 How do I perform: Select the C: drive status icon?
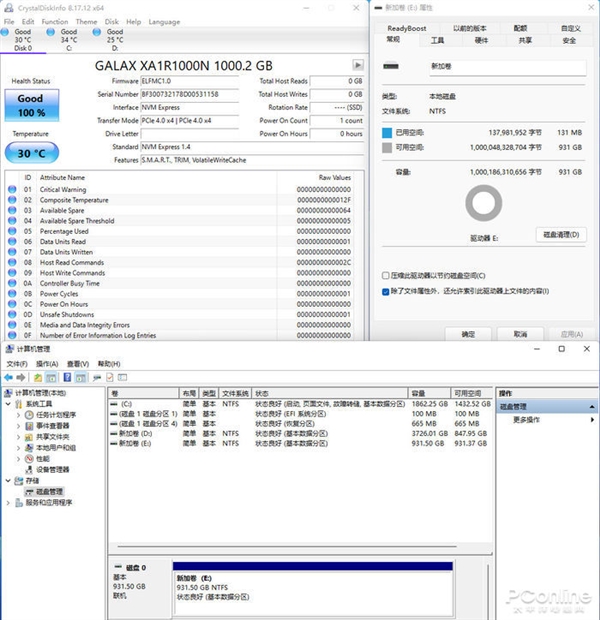[51, 32]
